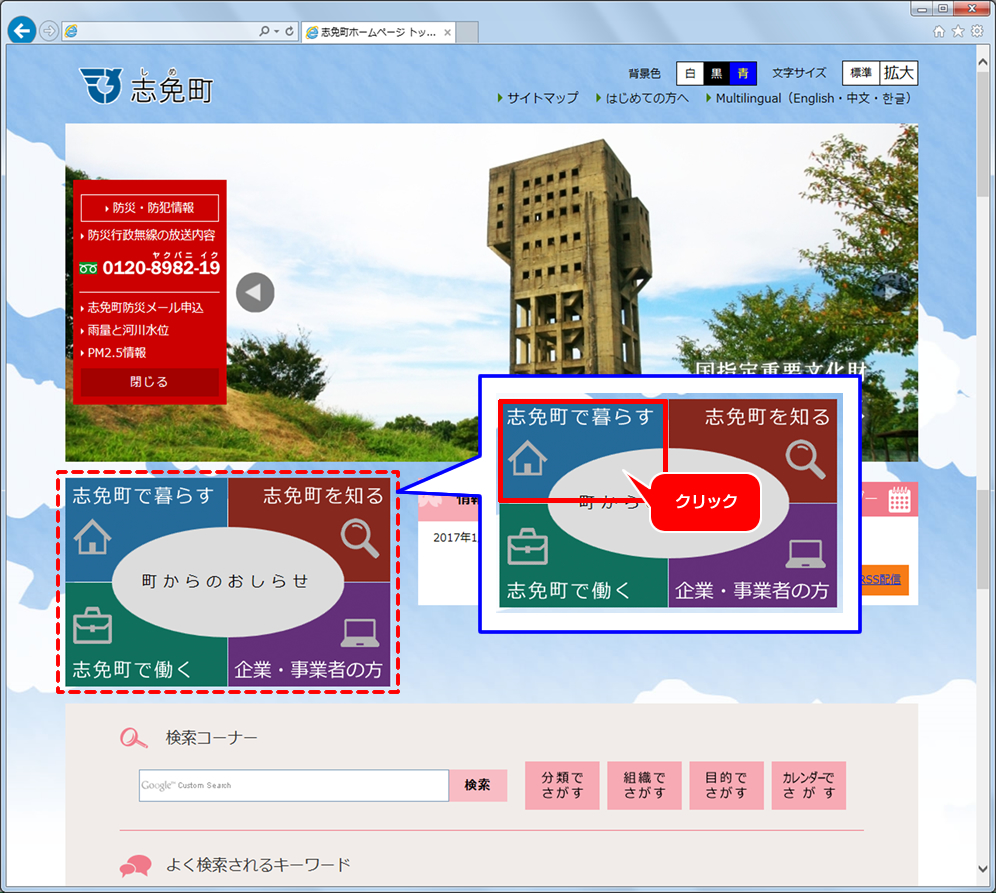The width and height of the screenshot is (996, 893).
Task: Click the browser address input field
Action: 167,31
